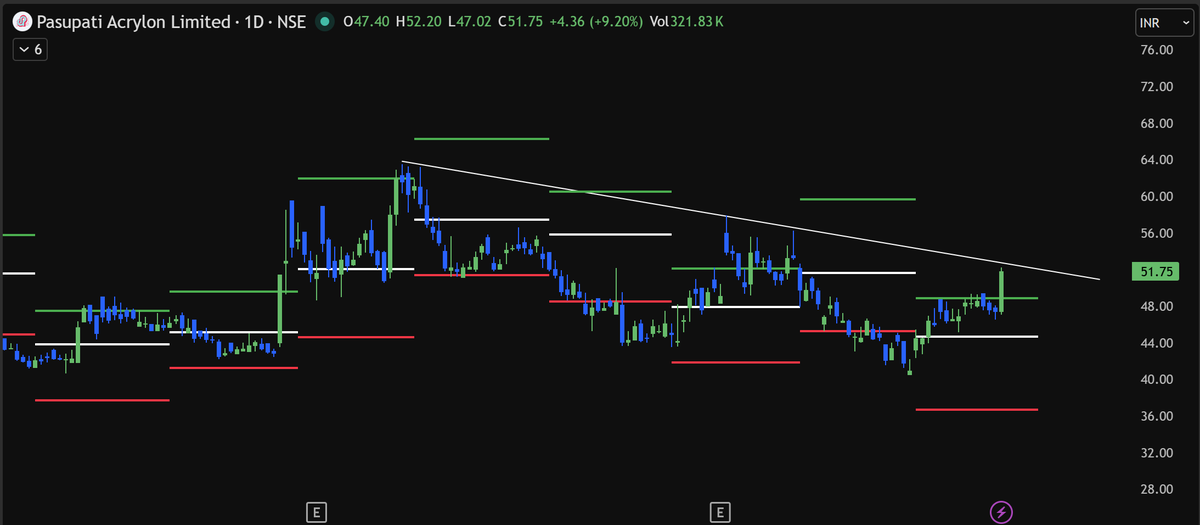Viewport: 1200px width, 525px height.
Task: Click the 36.00 price axis label
Action: point(1156,416)
